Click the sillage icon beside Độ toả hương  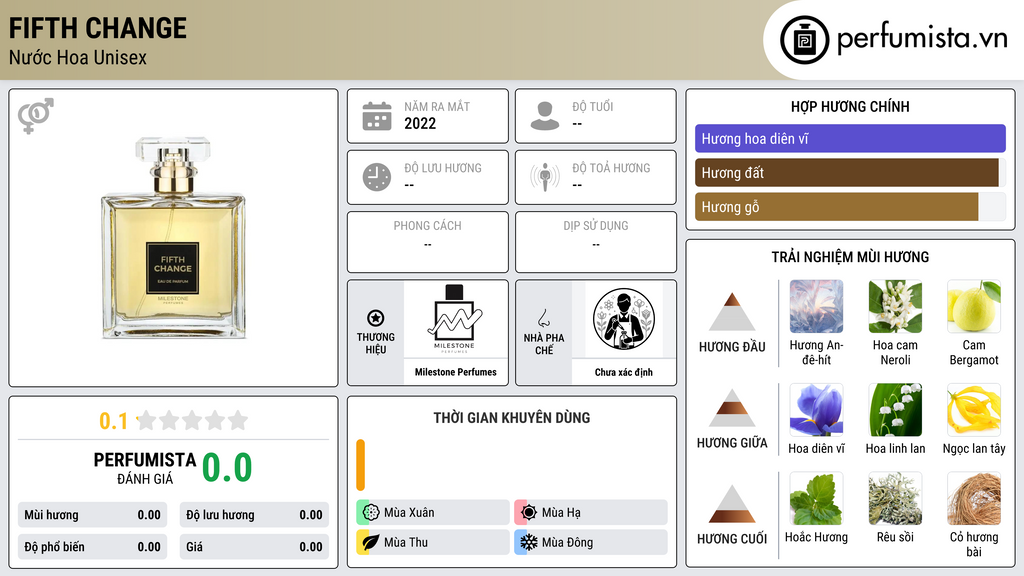(x=545, y=177)
